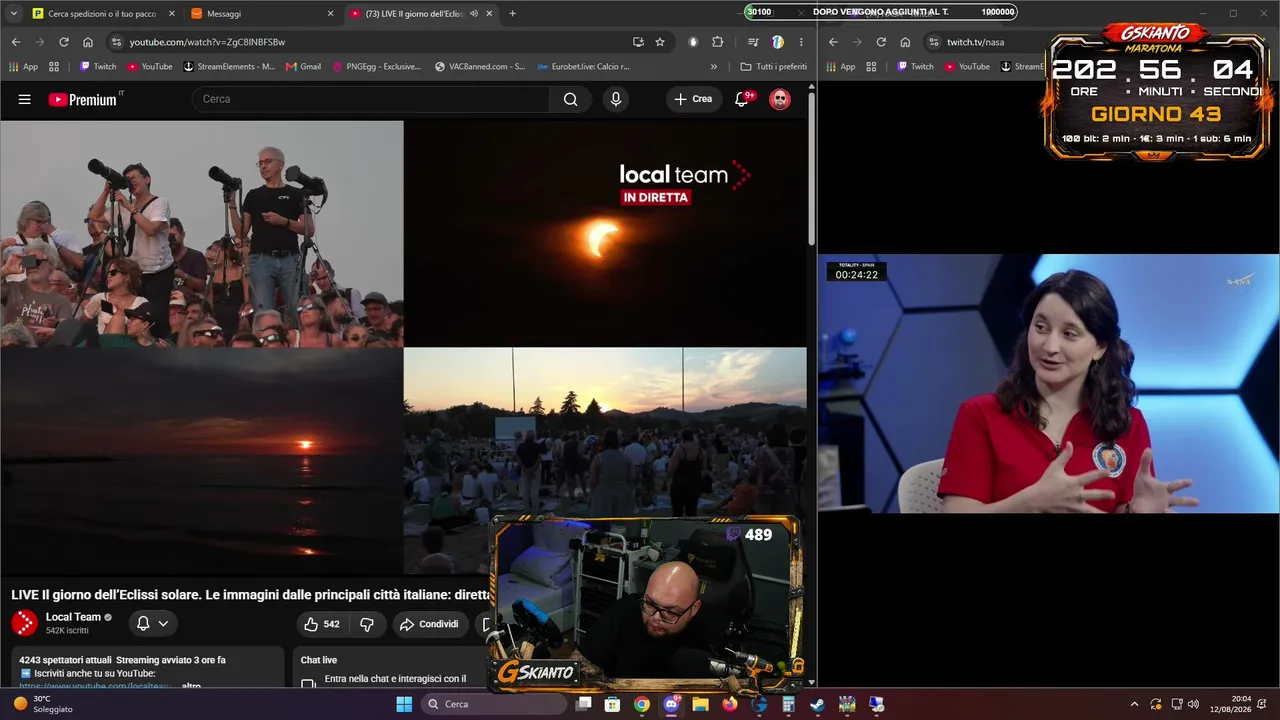Launch Steam from the taskbar
Viewport: 1280px width, 720px height.
818,704
